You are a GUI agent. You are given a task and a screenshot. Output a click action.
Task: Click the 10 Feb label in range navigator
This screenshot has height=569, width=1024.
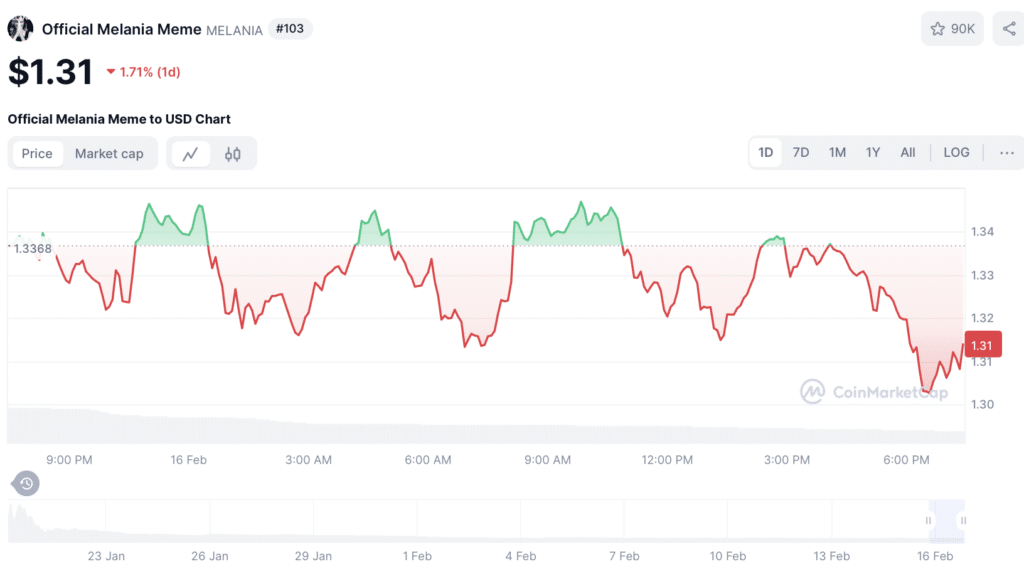pos(728,556)
